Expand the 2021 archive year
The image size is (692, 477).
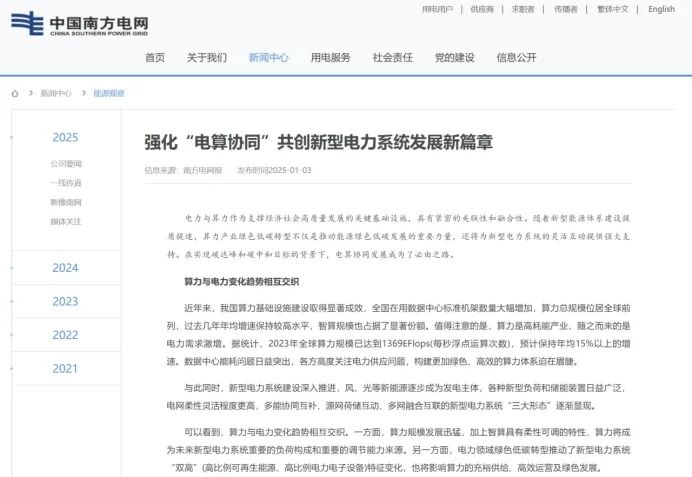tap(65, 368)
